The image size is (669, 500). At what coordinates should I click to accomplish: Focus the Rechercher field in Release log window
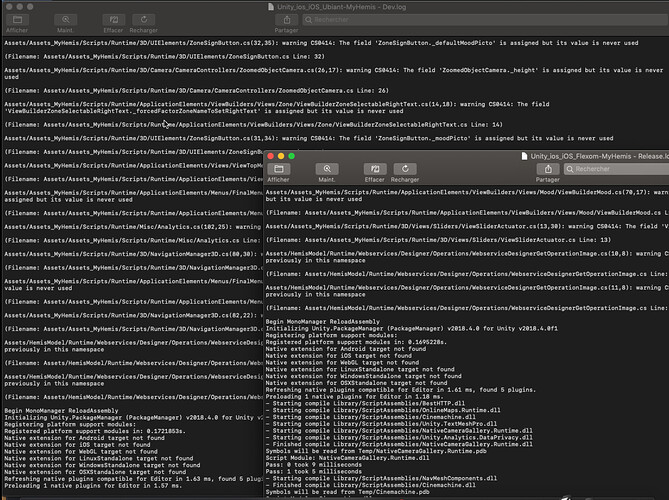tap(617, 169)
